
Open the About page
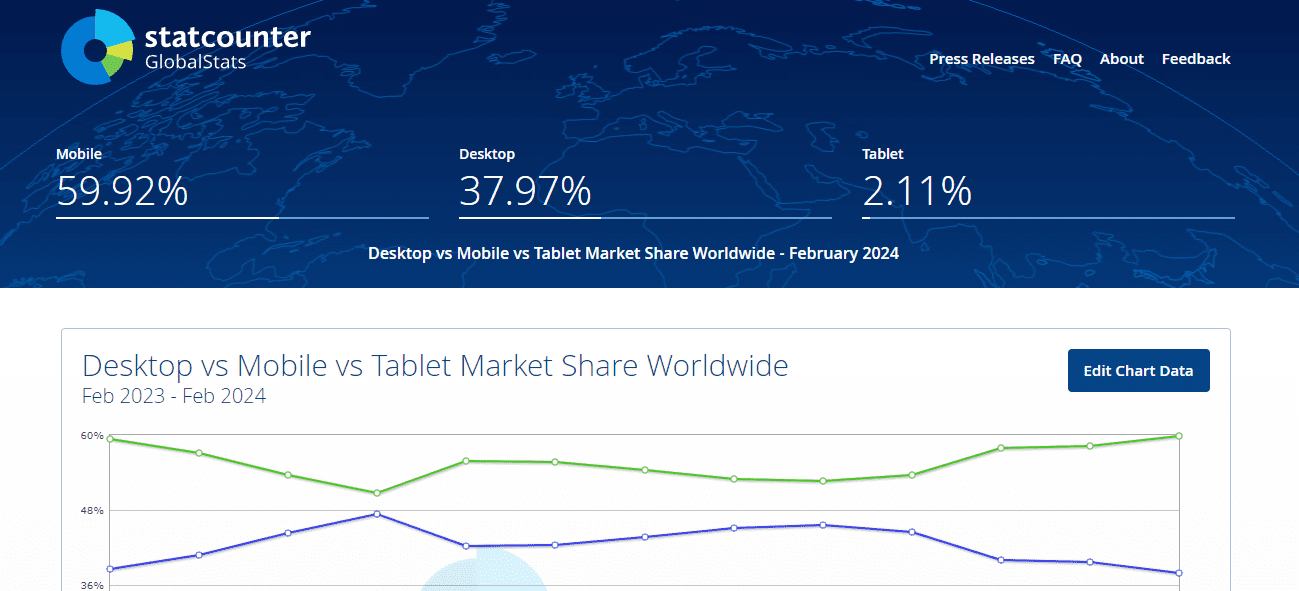click(1121, 59)
